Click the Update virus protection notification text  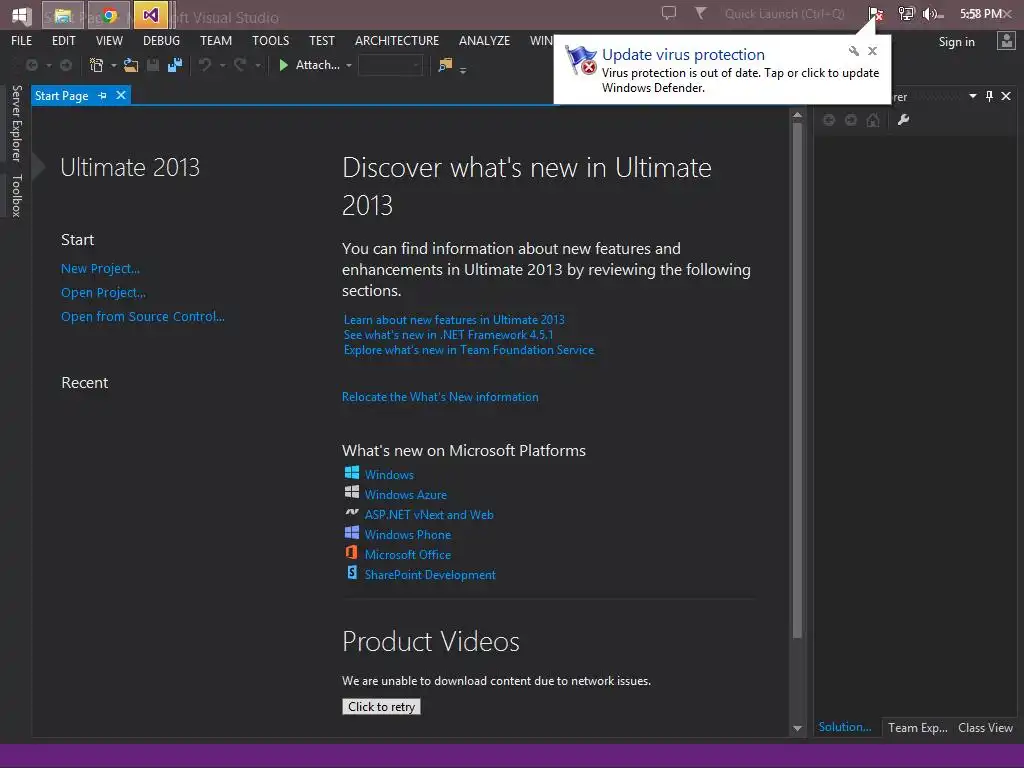click(x=683, y=55)
